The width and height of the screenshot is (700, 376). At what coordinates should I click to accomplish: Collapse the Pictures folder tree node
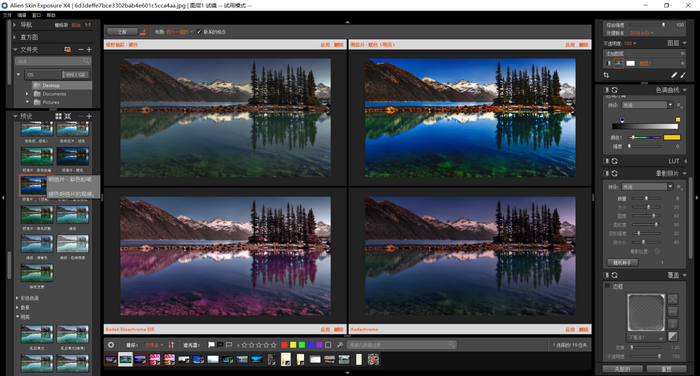(27, 102)
